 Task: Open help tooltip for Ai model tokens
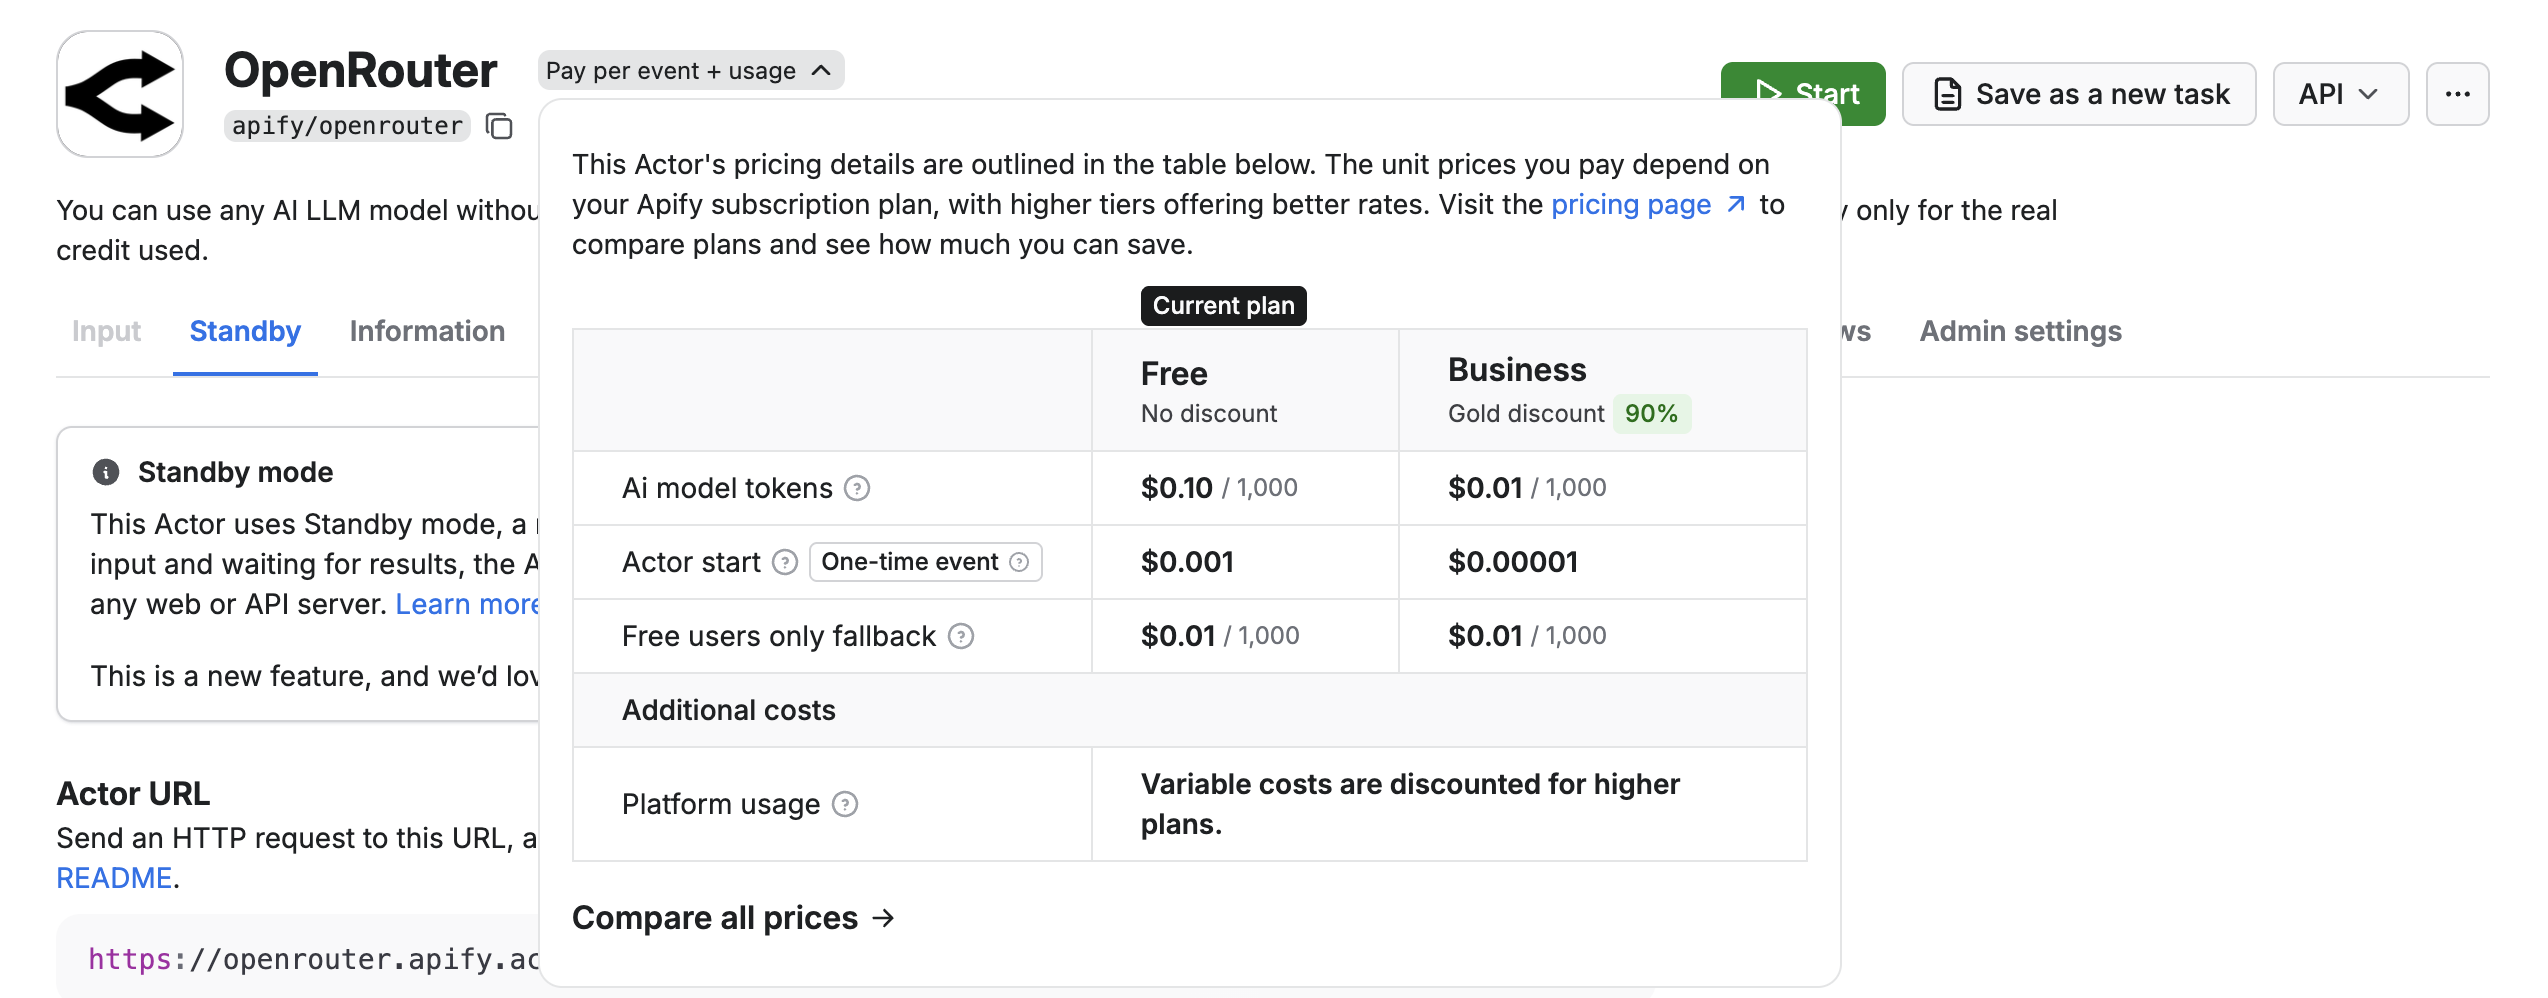857,488
